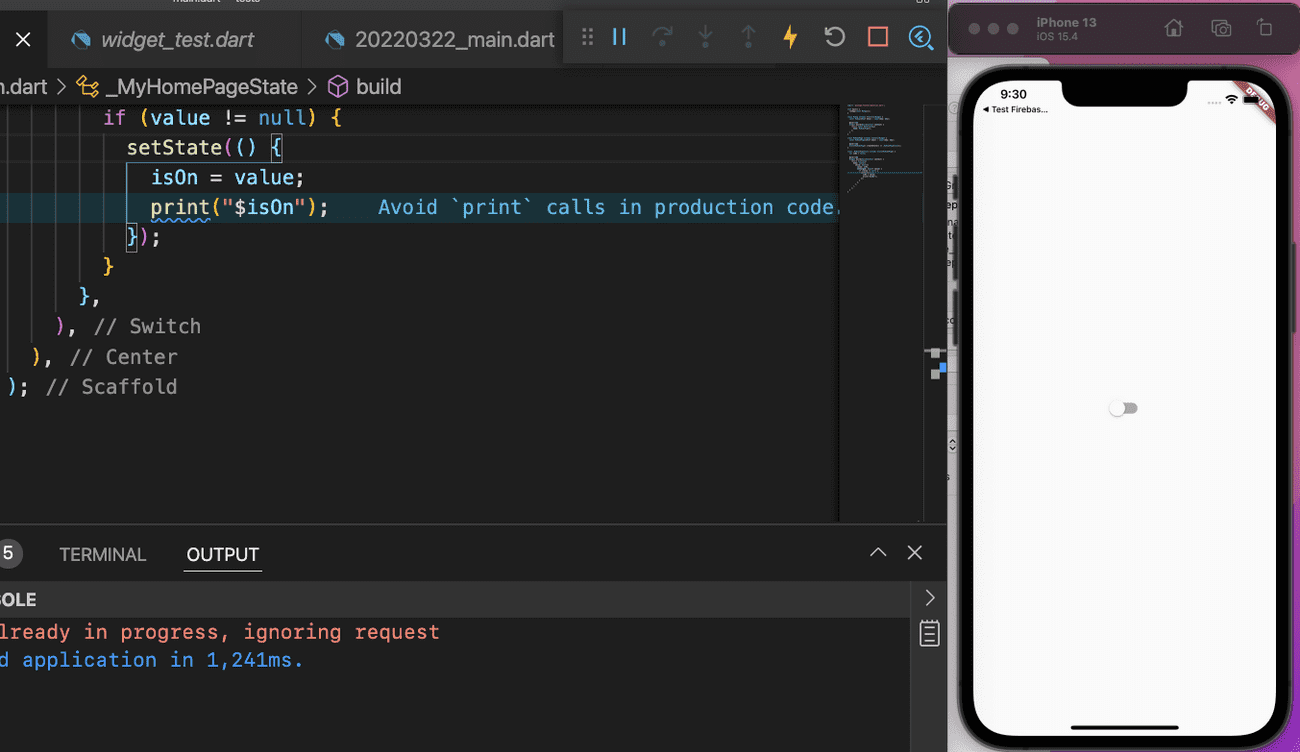The height and width of the screenshot is (752, 1300).
Task: Switch to the TERMINAL panel
Action: [102, 554]
